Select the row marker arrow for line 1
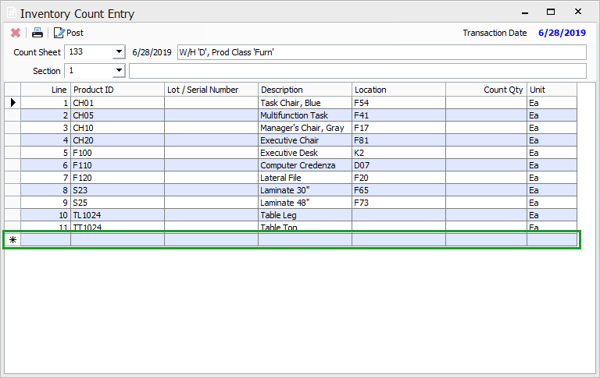The image size is (600, 378). [x=13, y=103]
